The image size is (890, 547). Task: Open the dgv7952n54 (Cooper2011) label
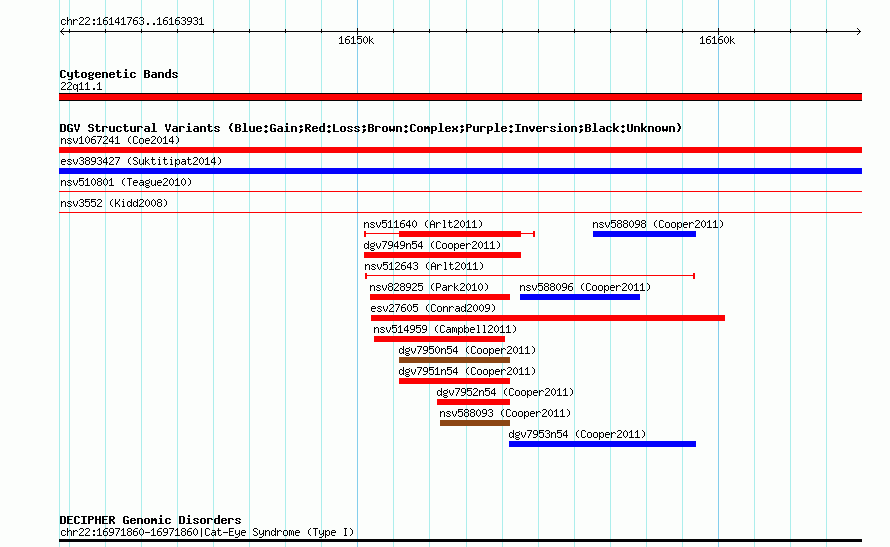[505, 392]
